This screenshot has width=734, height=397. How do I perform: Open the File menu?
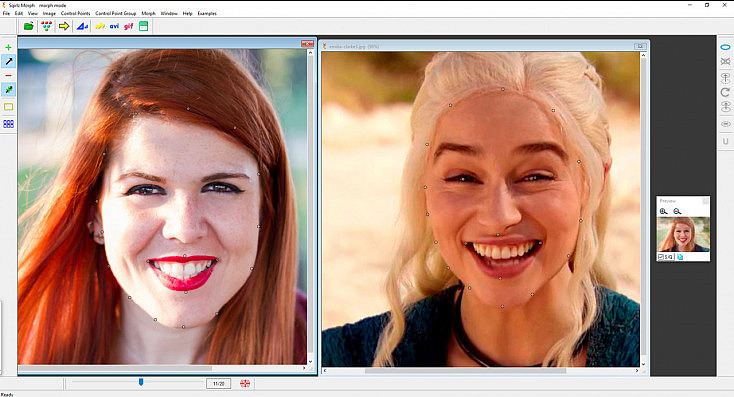6,13
